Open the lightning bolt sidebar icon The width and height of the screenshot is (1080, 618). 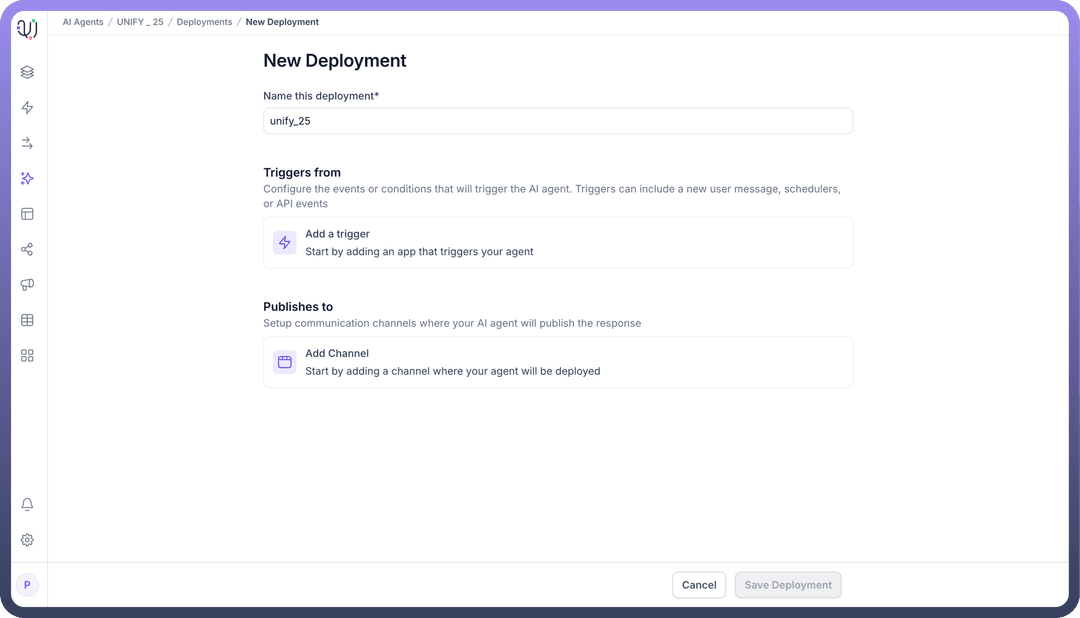(x=27, y=108)
